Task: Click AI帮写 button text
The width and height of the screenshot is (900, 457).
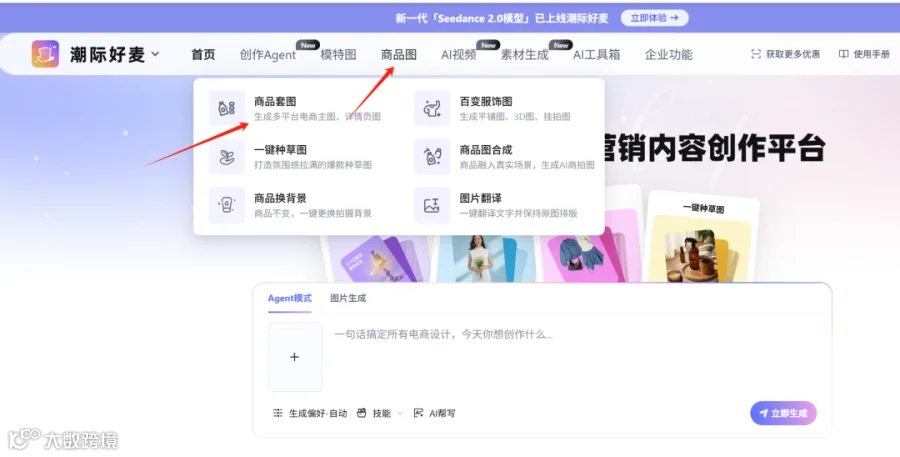Action: tap(443, 413)
